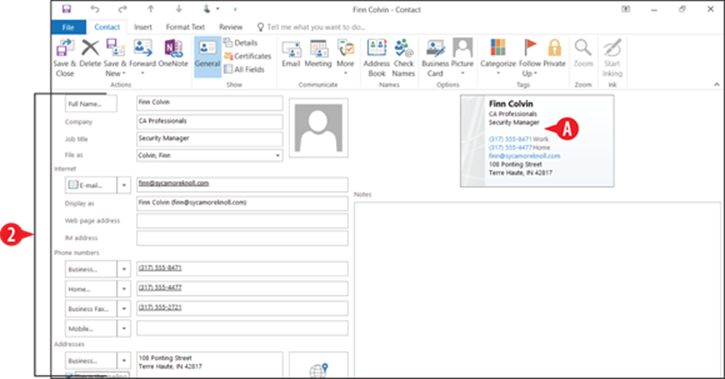
Task: Click the Job title field
Action: coord(209,139)
